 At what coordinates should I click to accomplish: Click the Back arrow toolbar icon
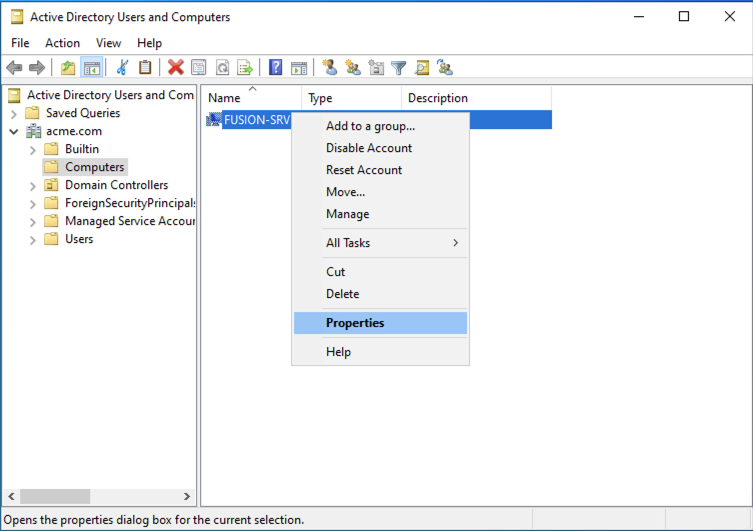pos(14,68)
